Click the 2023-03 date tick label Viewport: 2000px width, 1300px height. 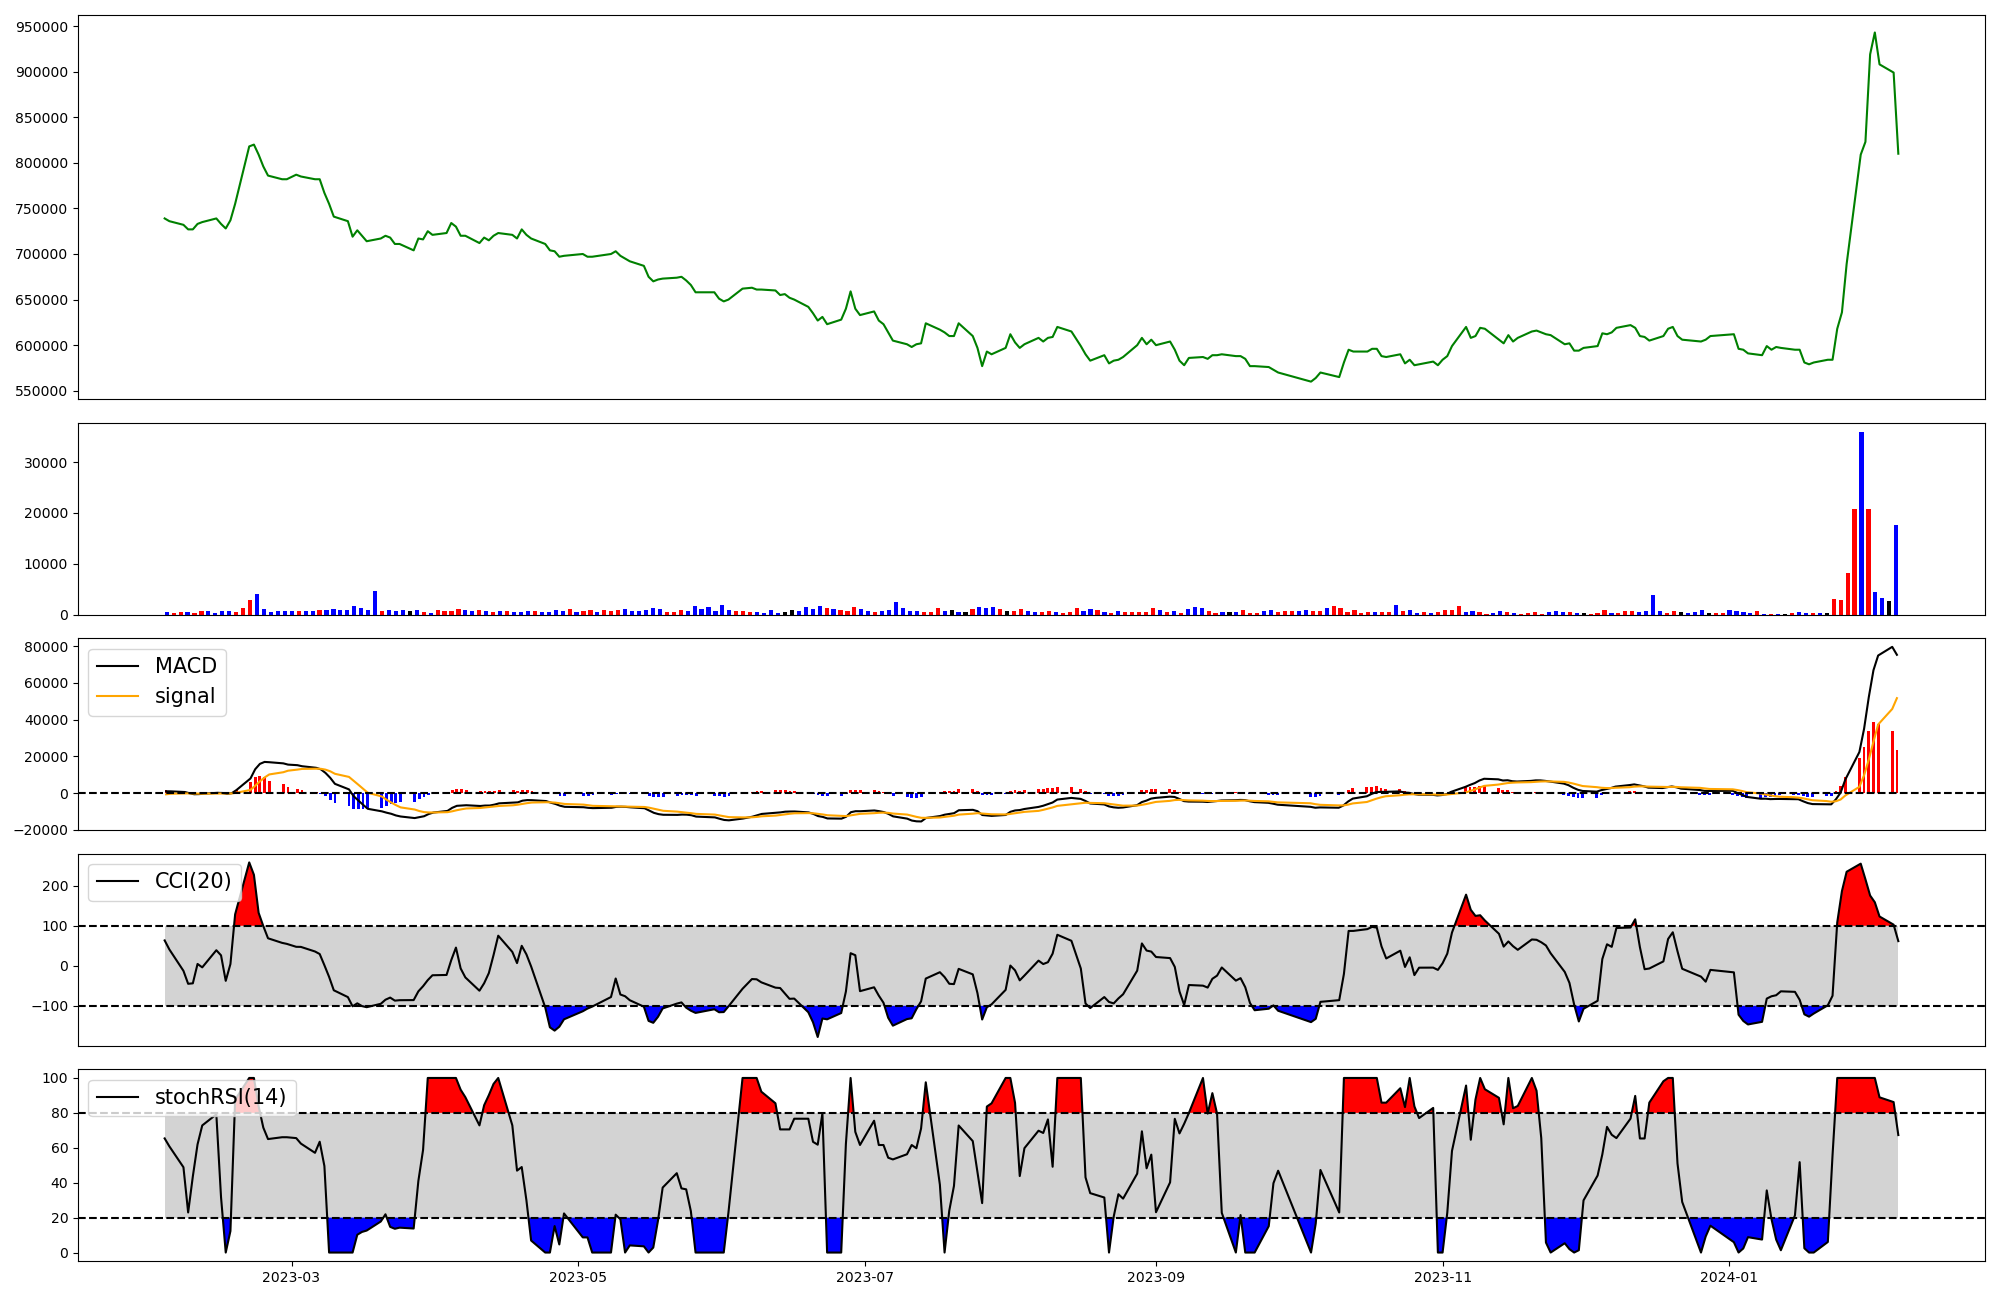coord(291,1277)
